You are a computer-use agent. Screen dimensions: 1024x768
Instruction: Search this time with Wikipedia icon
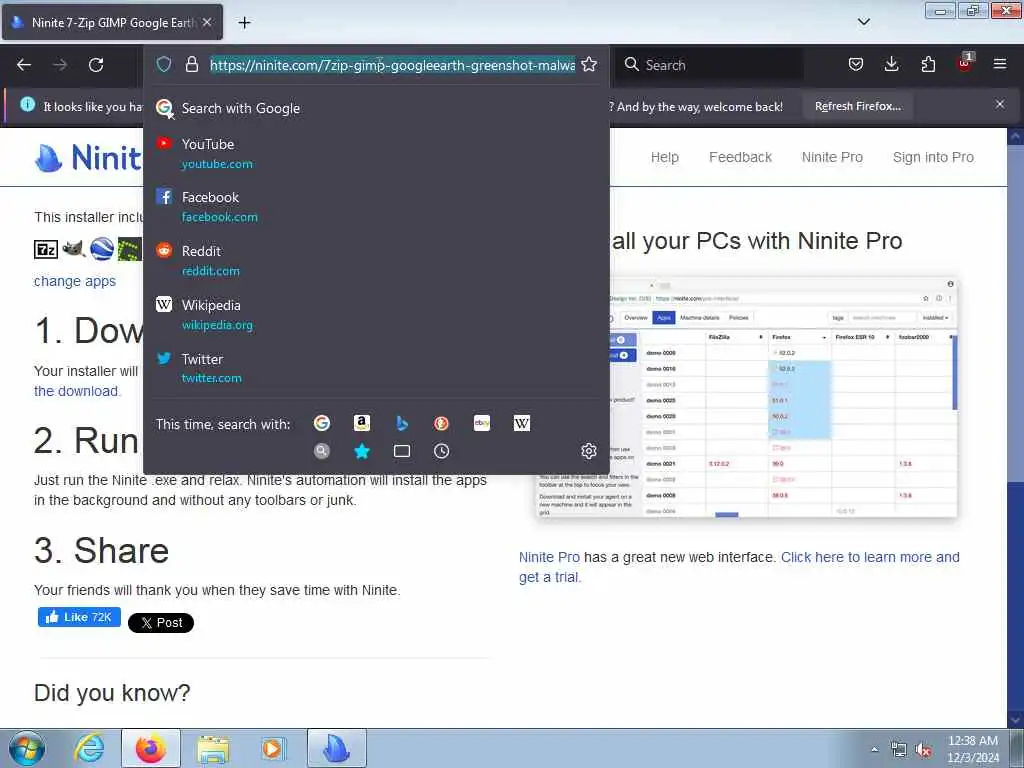click(x=522, y=423)
